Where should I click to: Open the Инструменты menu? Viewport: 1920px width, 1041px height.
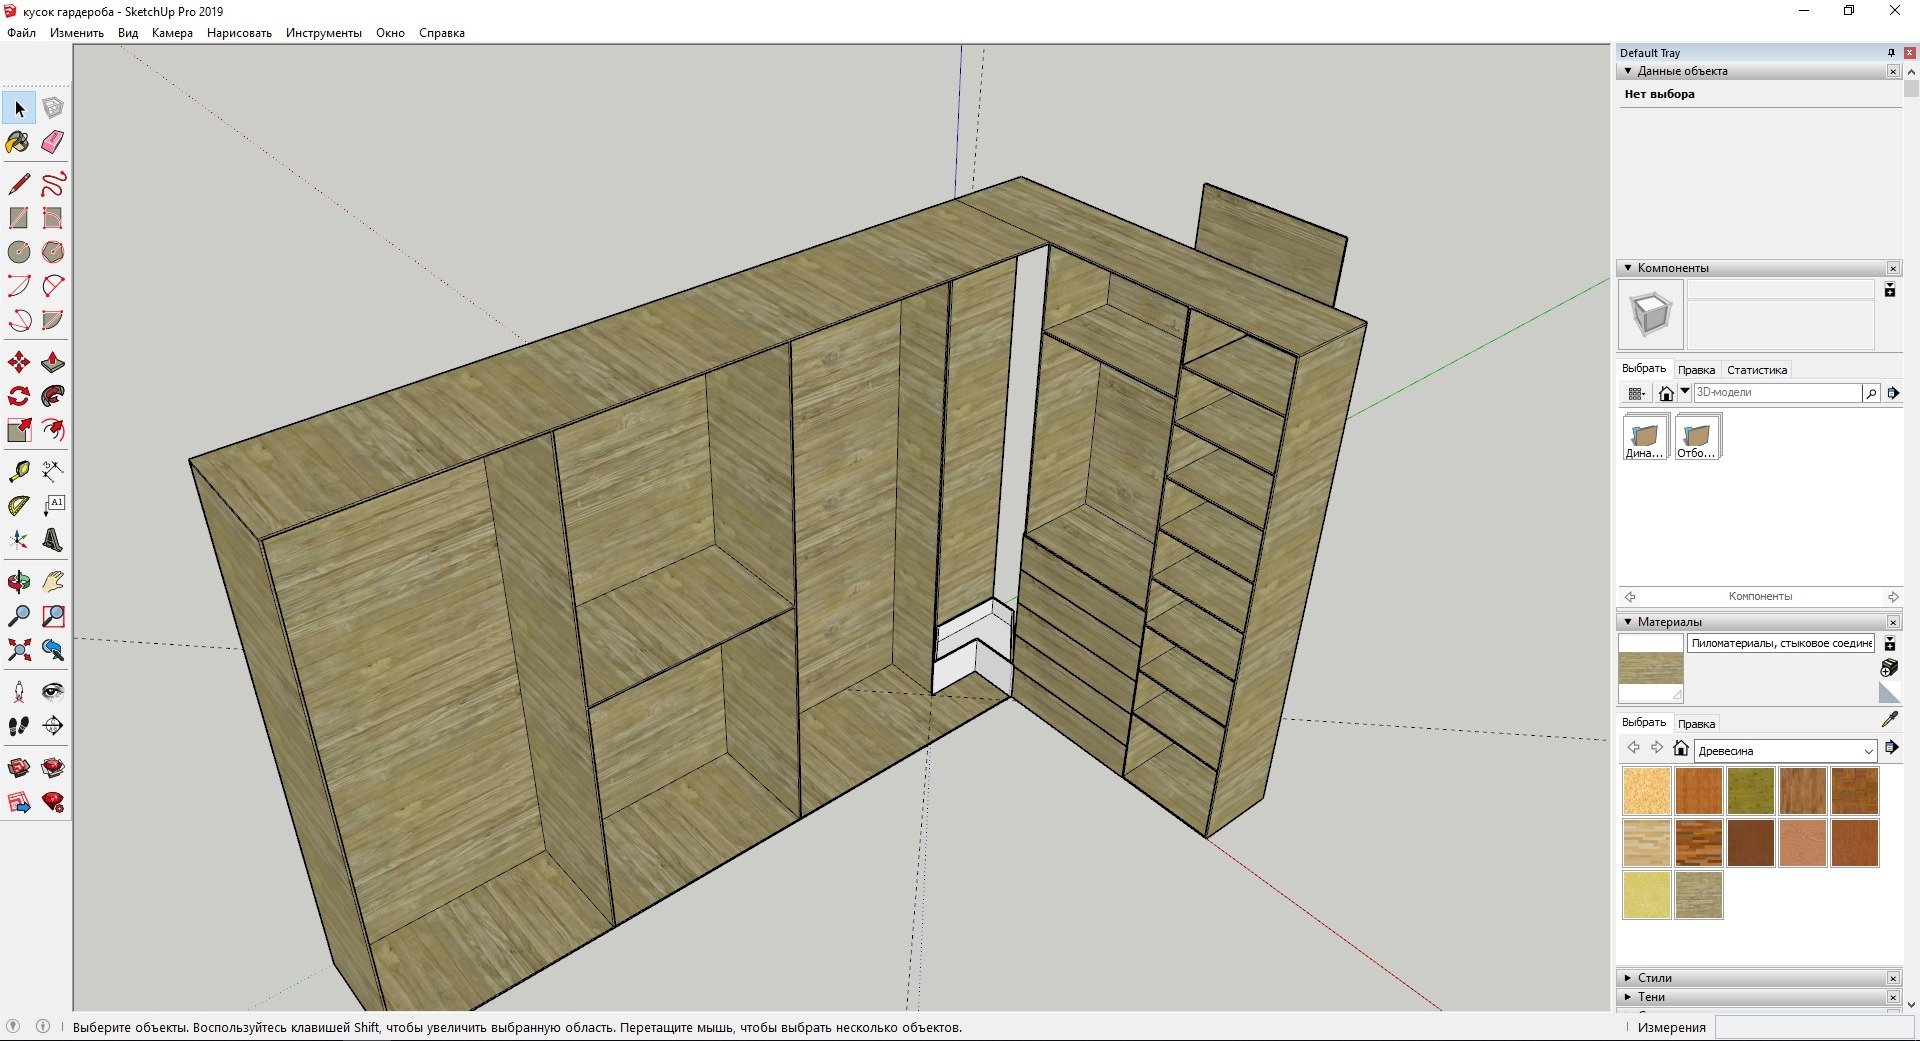324,33
